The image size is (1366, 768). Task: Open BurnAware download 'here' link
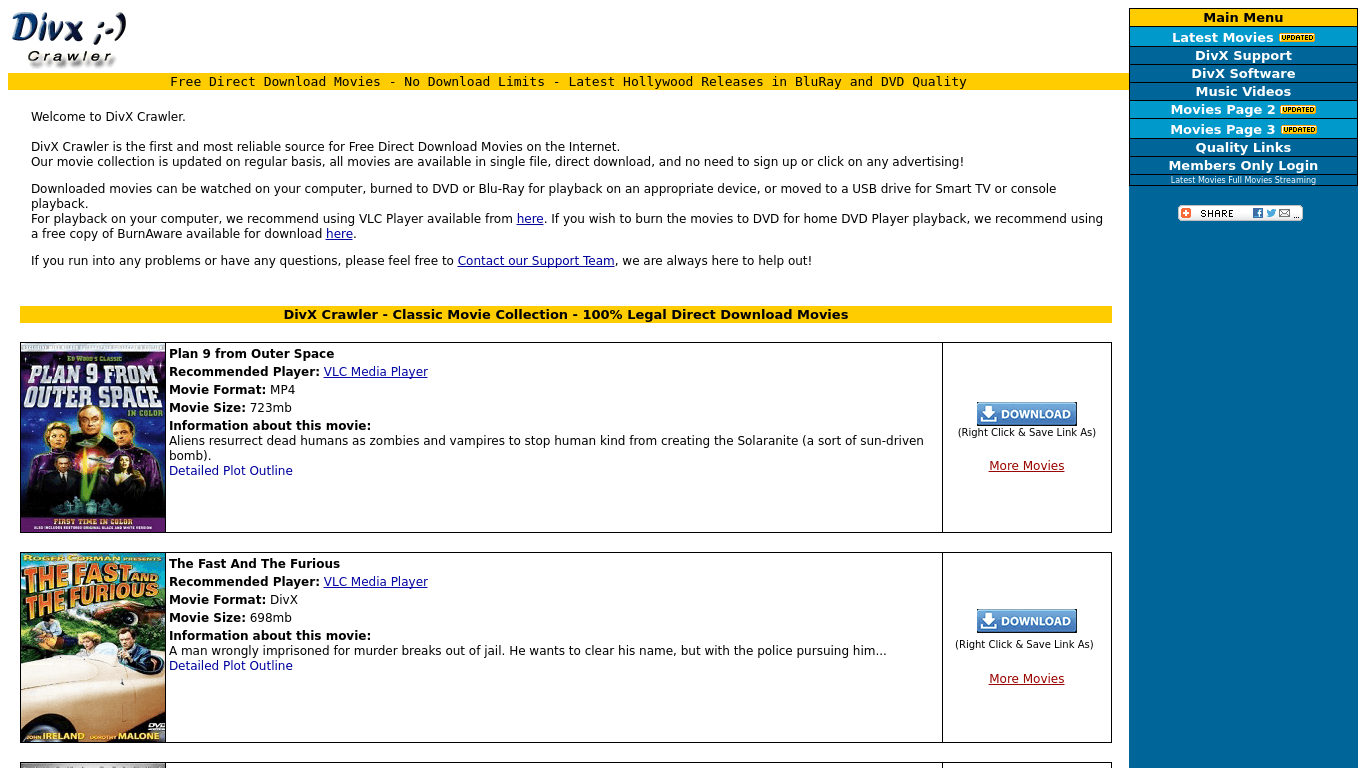(x=339, y=234)
